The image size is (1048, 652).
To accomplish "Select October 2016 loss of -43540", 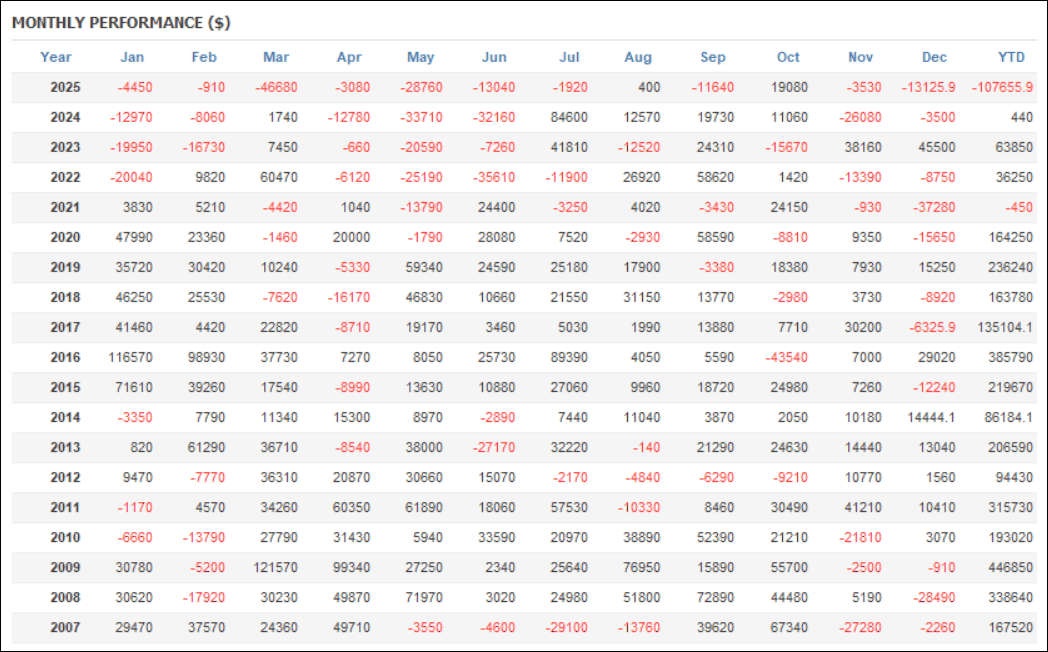I will [783, 357].
